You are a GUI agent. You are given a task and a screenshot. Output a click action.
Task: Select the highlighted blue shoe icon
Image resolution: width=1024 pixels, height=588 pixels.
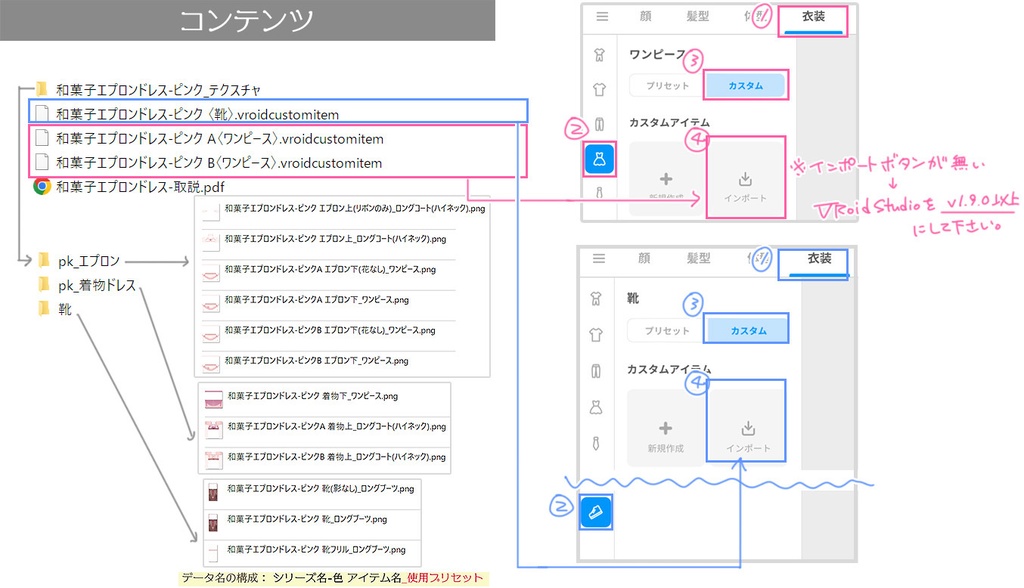point(596,512)
